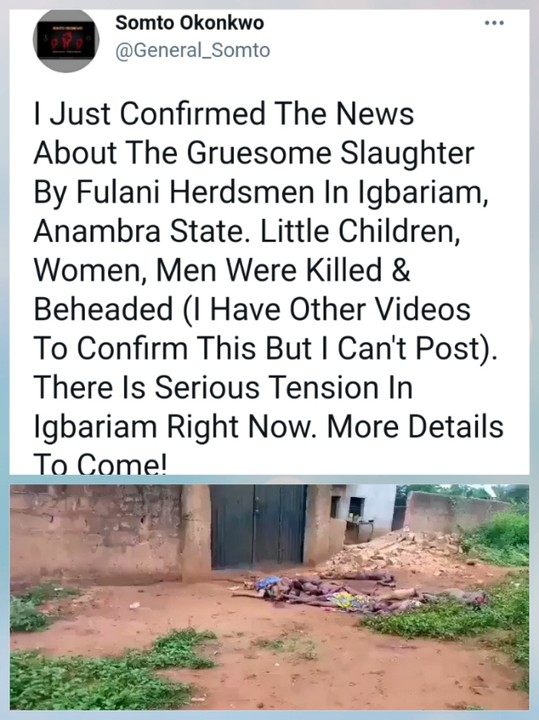This screenshot has height=720, width=539.
Task: Click the phrase 'Can't Post)' in the tweet
Action: [417, 349]
